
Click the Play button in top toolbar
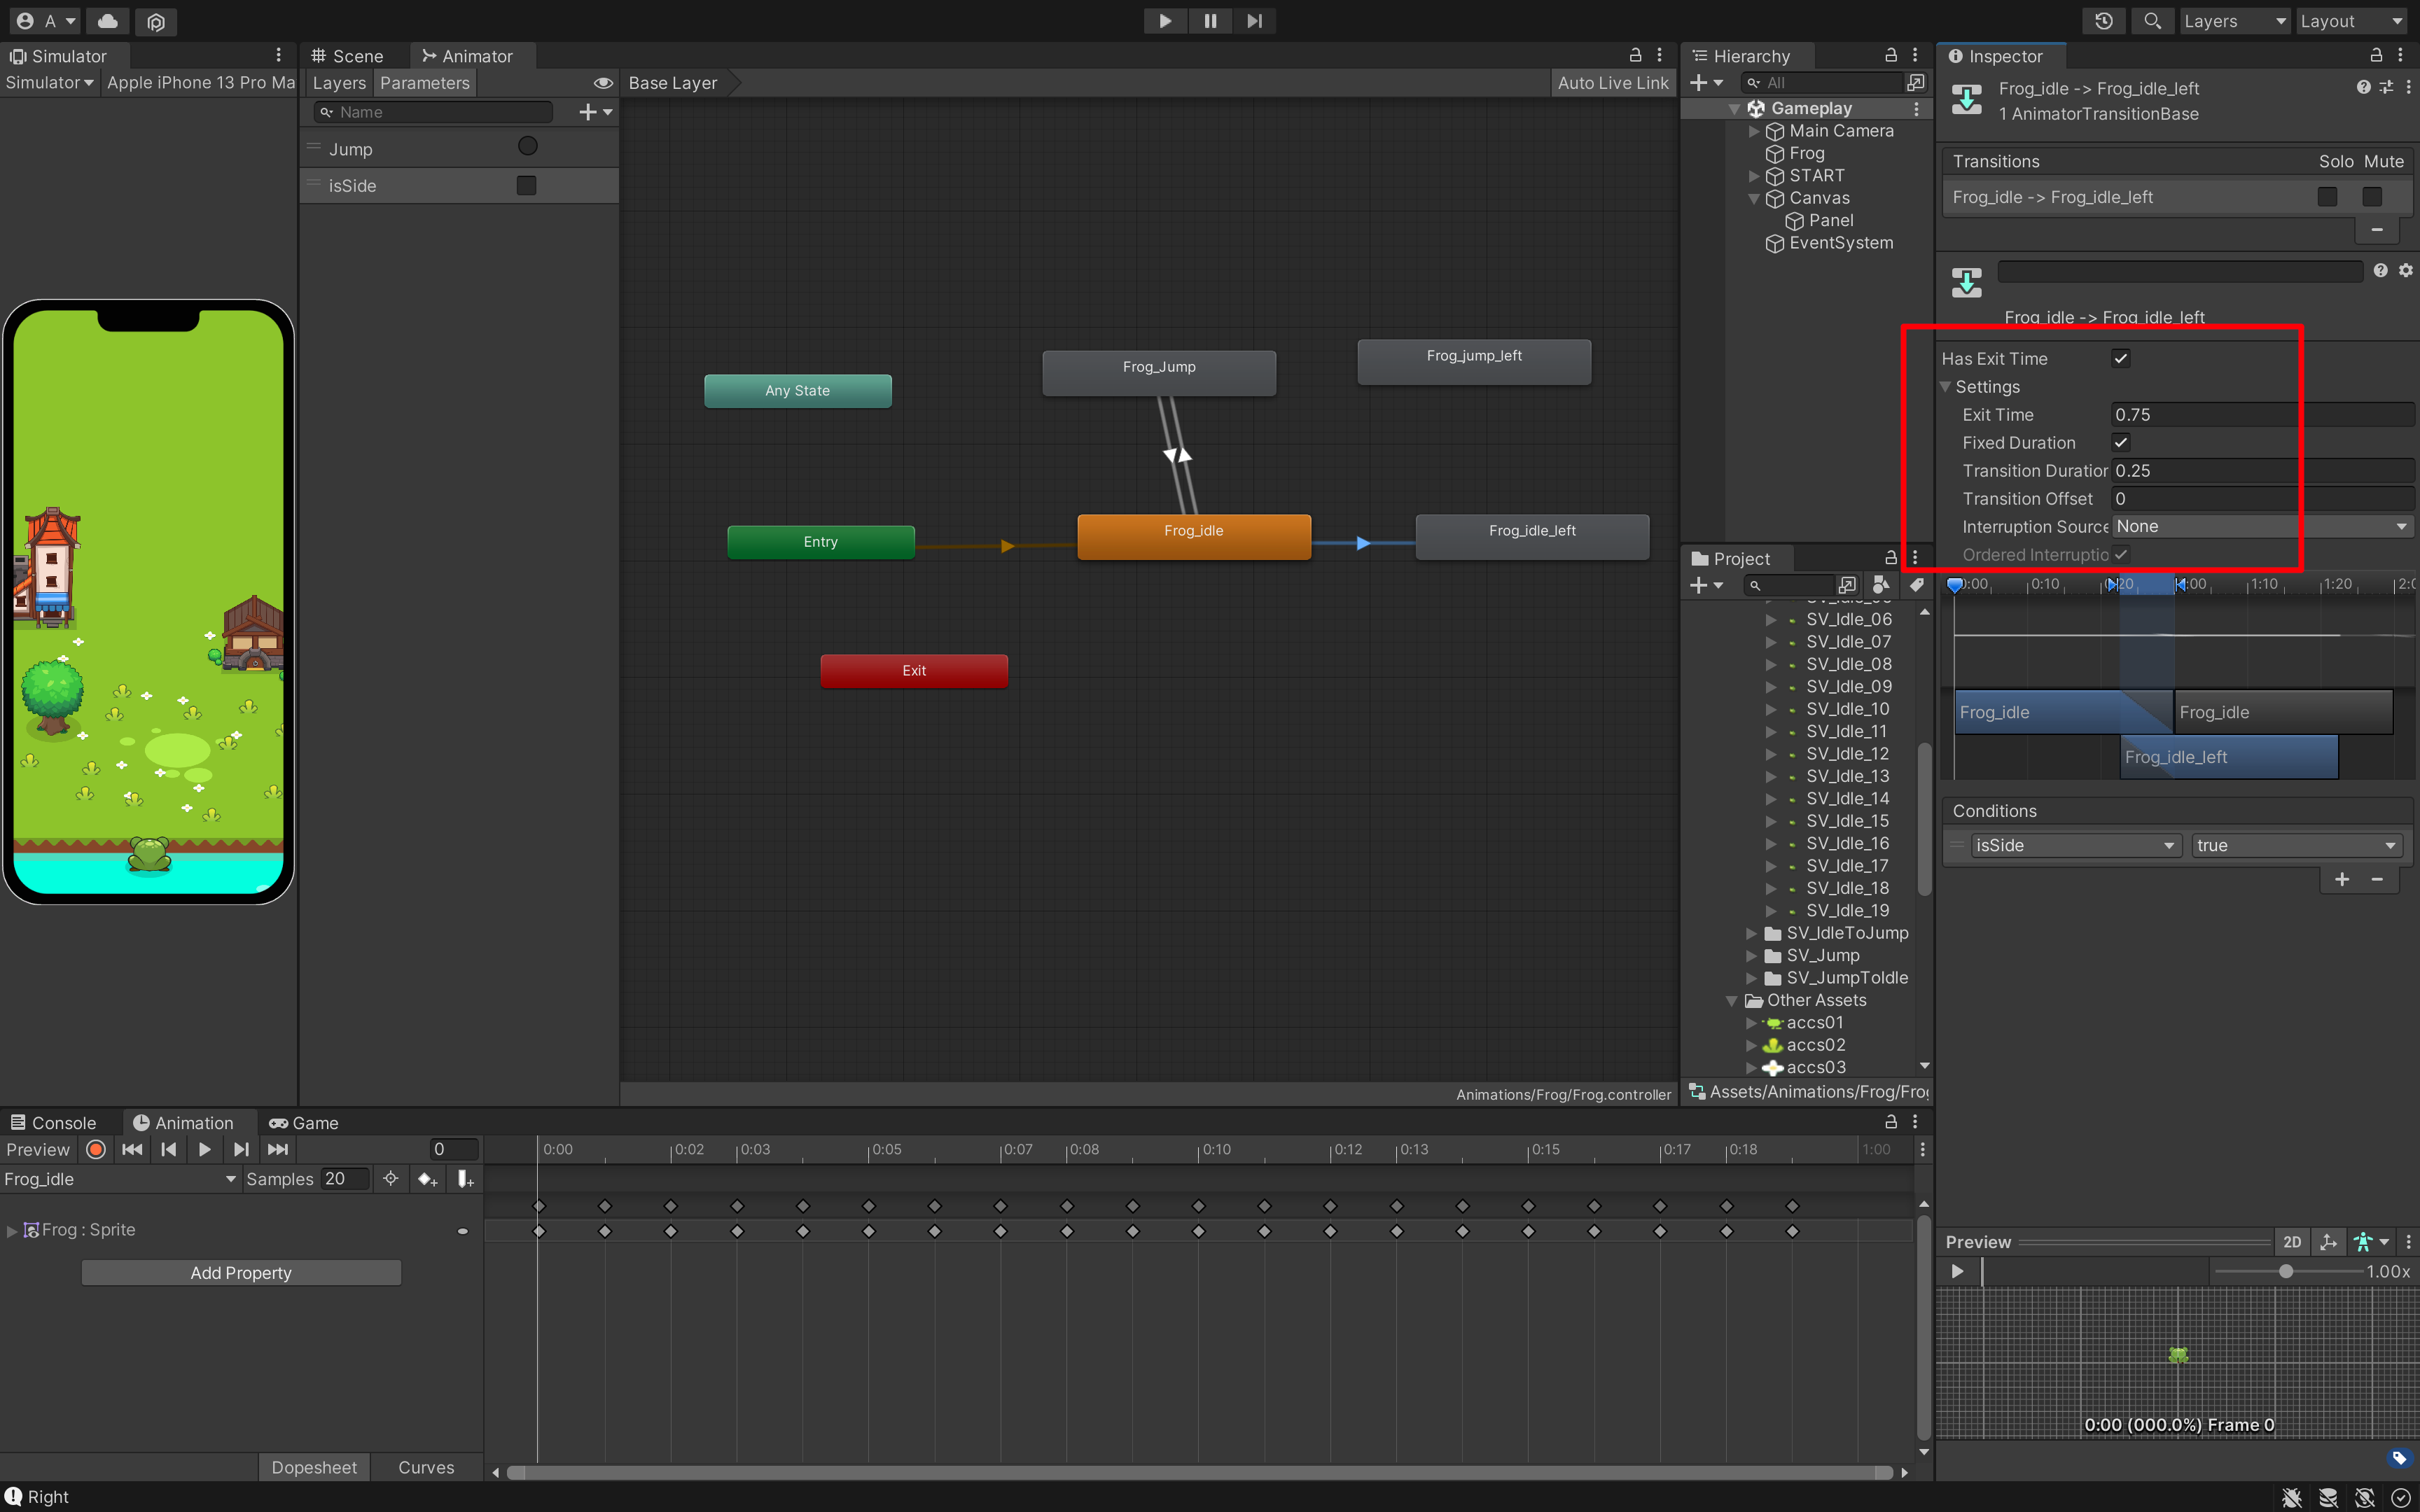coord(1165,21)
